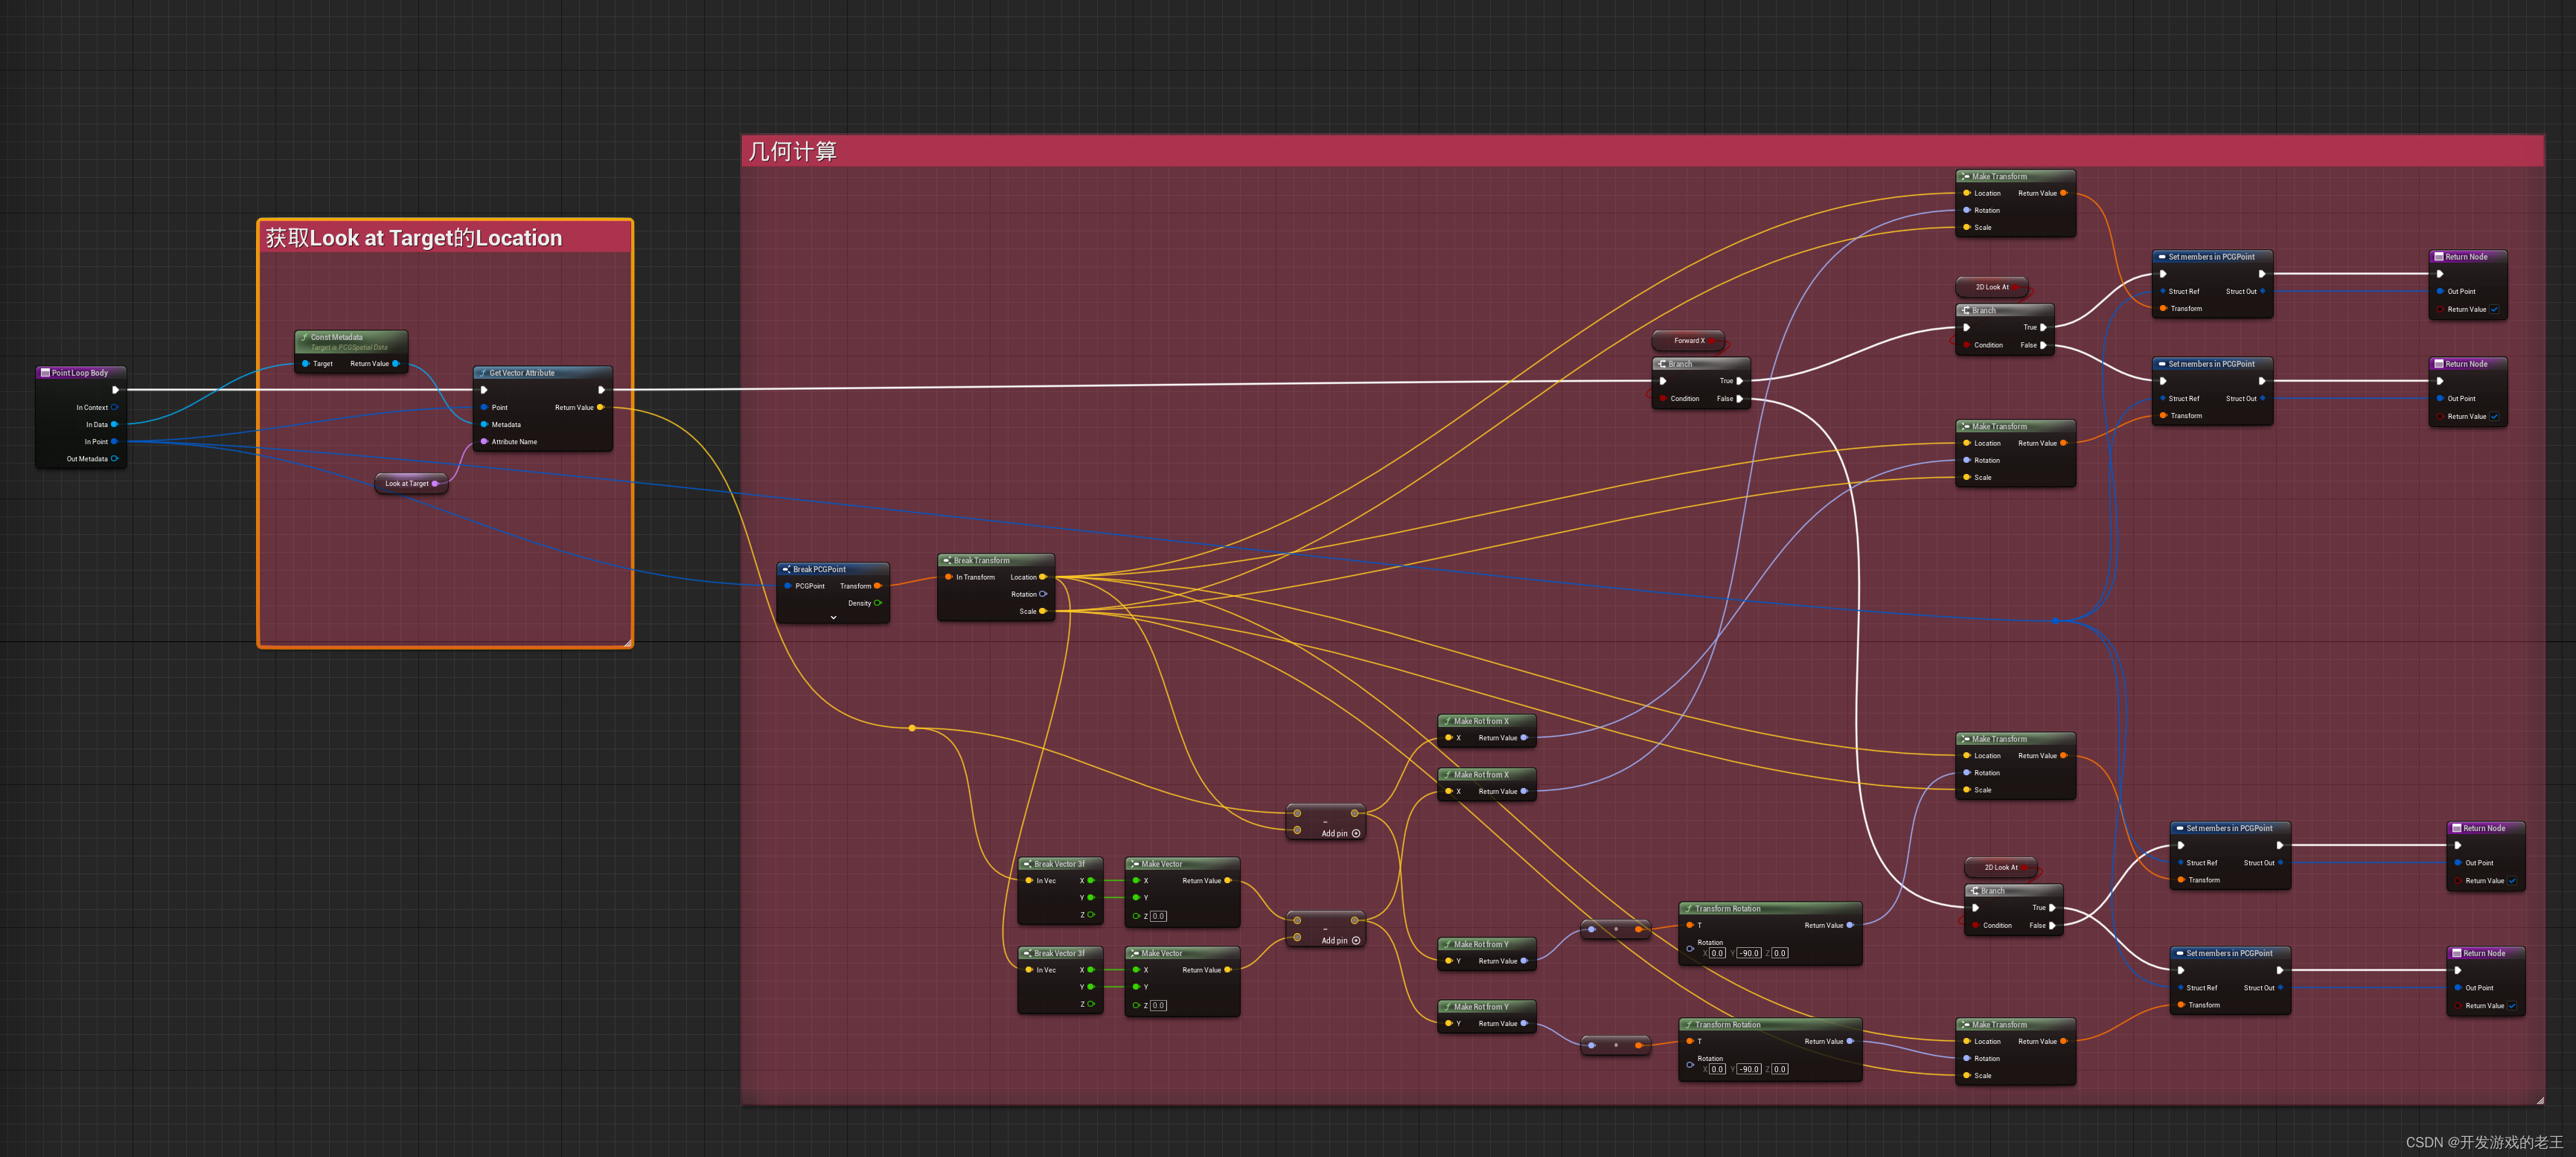The image size is (2576, 1157).
Task: Select the Look at Target variable node
Action: pos(411,484)
